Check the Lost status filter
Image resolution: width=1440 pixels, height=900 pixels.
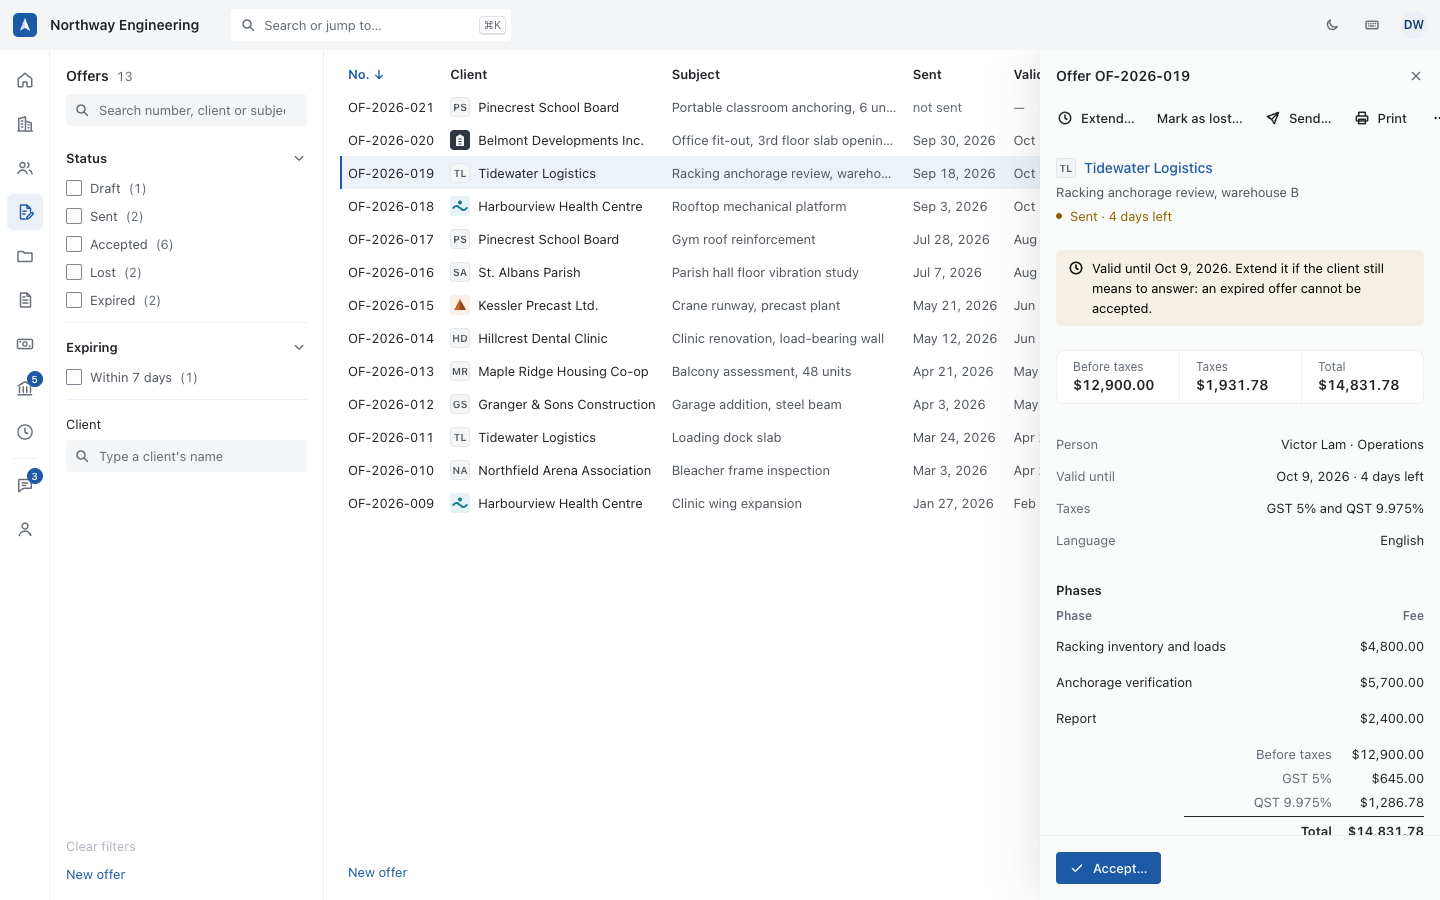74,272
